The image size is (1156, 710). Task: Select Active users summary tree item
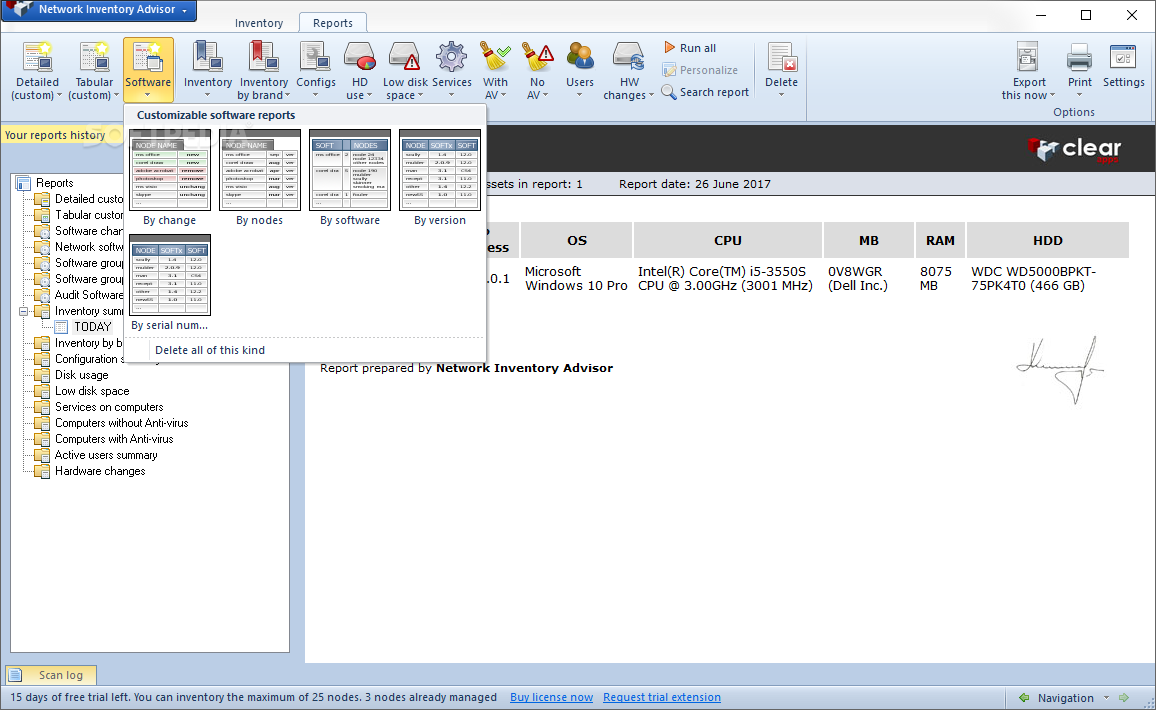coord(106,455)
